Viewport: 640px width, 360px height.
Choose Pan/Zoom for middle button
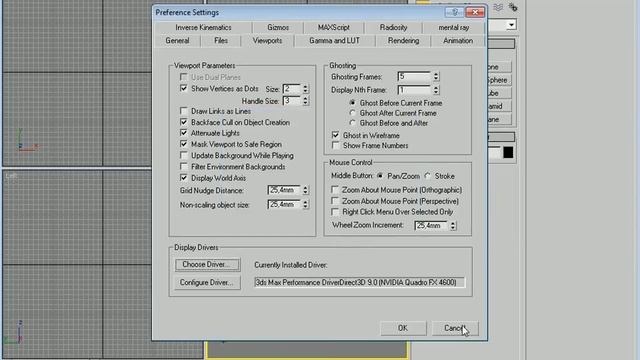380,176
